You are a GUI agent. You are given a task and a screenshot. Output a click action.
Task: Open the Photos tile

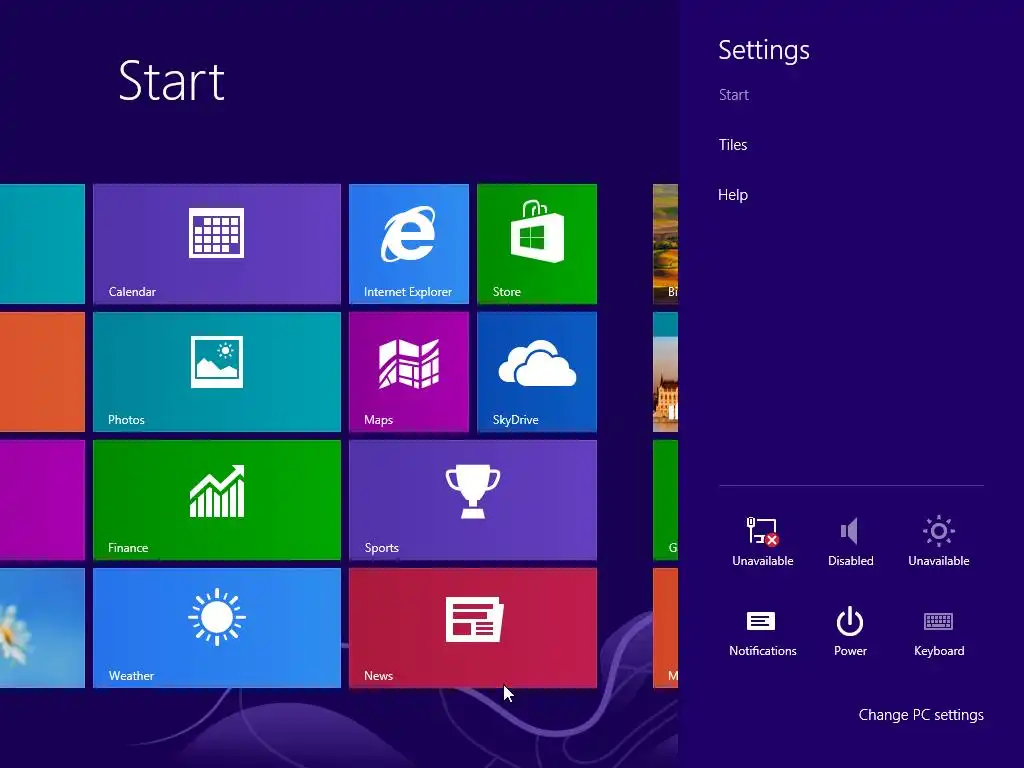(217, 372)
